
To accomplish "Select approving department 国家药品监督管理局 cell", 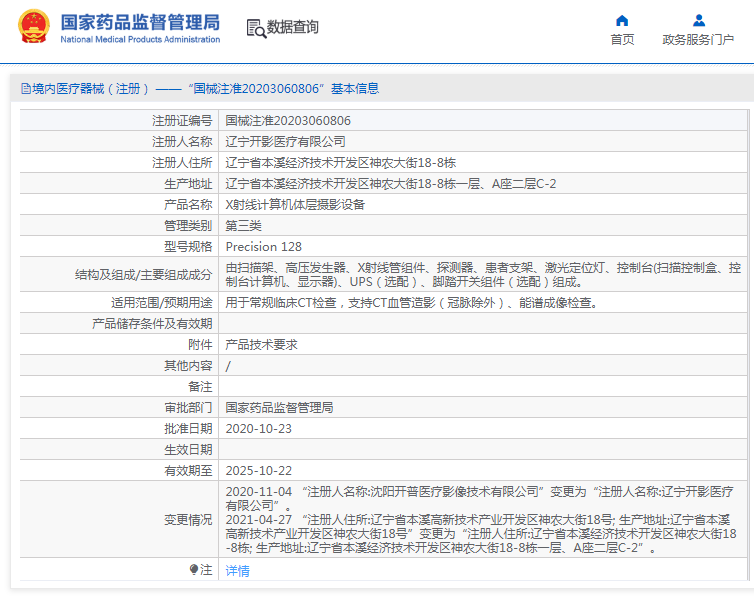I will pos(279,408).
